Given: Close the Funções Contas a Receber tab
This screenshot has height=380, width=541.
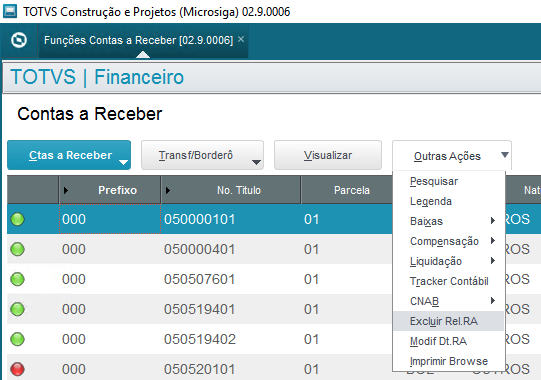Looking at the screenshot, I should pos(241,39).
